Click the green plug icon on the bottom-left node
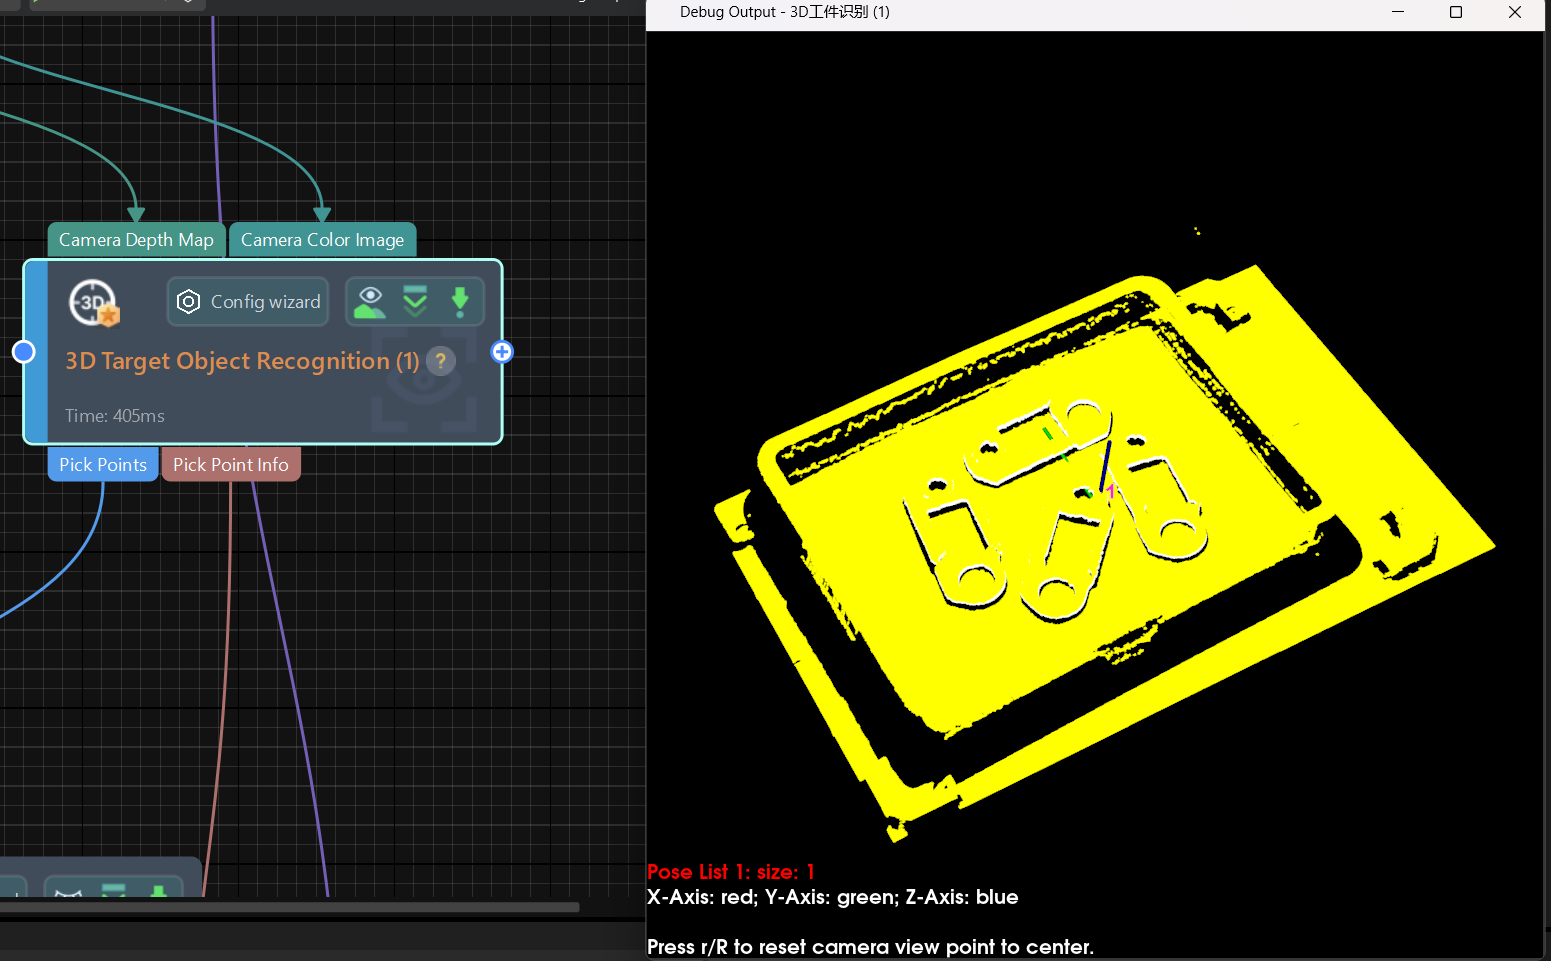The height and width of the screenshot is (961, 1551). [159, 891]
